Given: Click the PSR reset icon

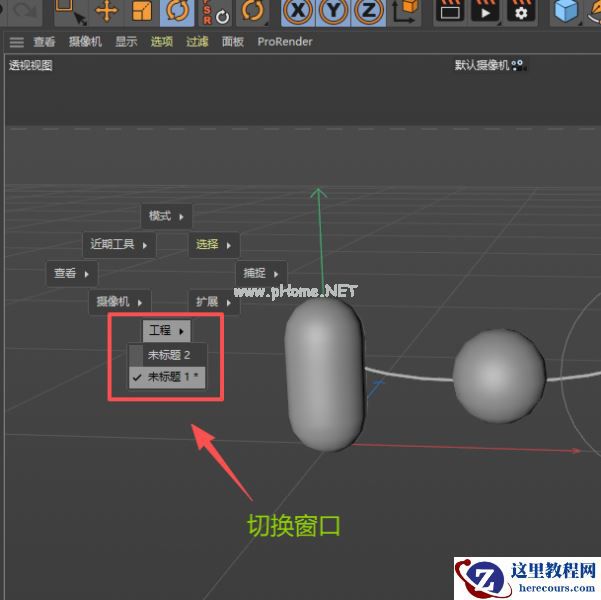Looking at the screenshot, I should point(215,12).
